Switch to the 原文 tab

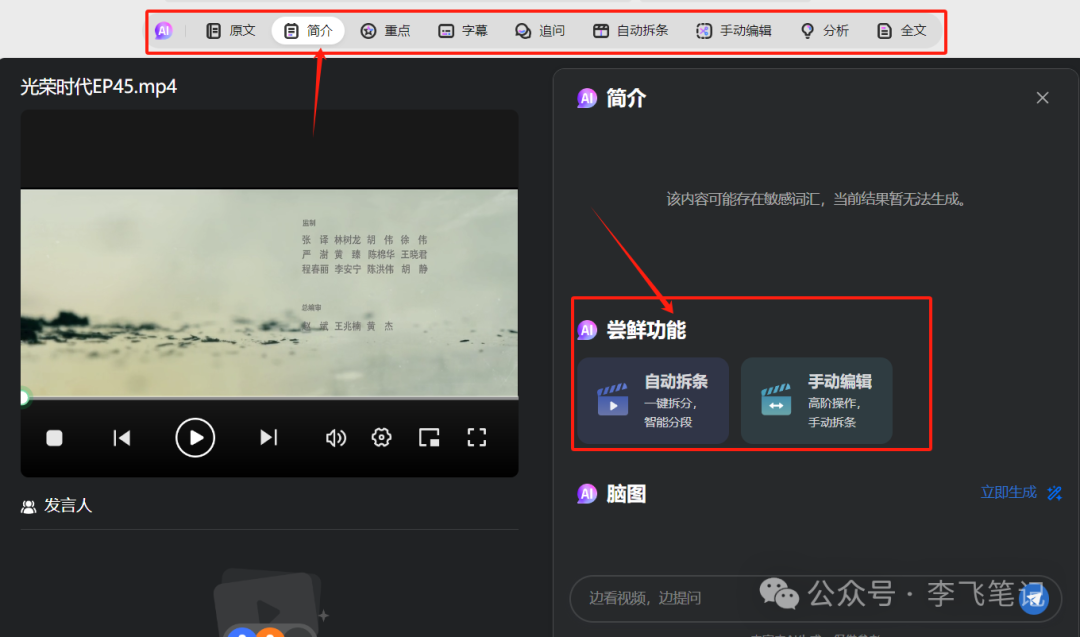(x=230, y=30)
